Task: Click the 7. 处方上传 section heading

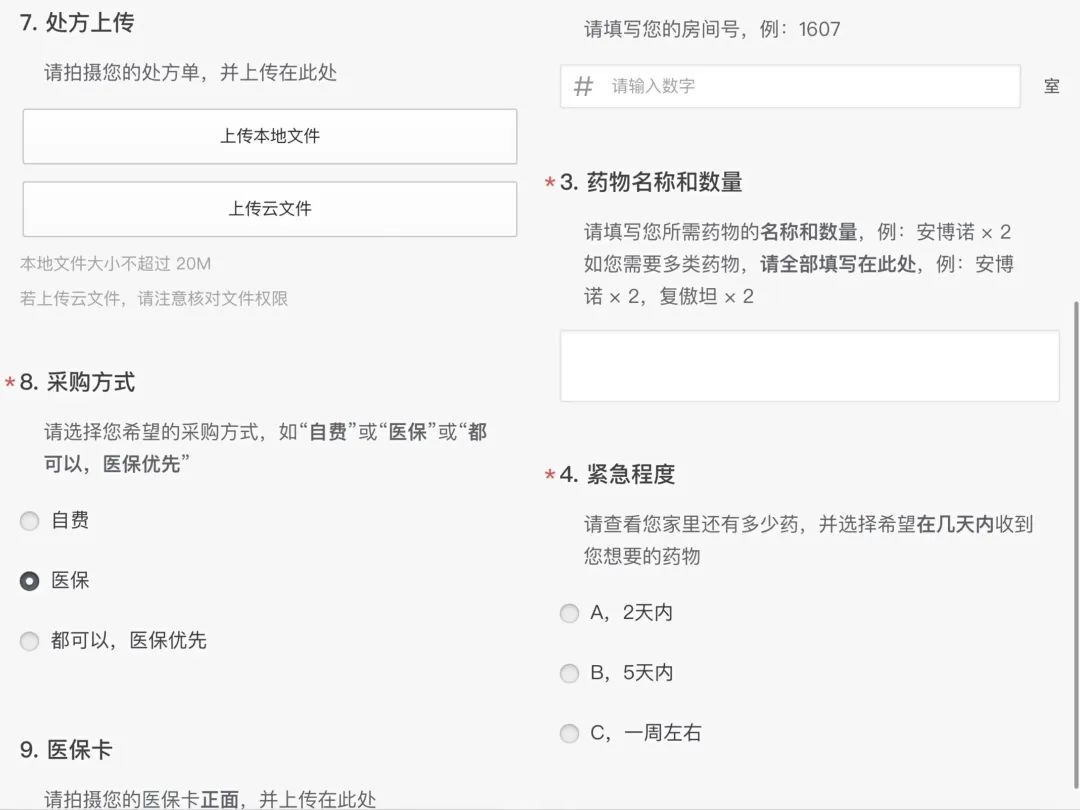Action: click(77, 22)
